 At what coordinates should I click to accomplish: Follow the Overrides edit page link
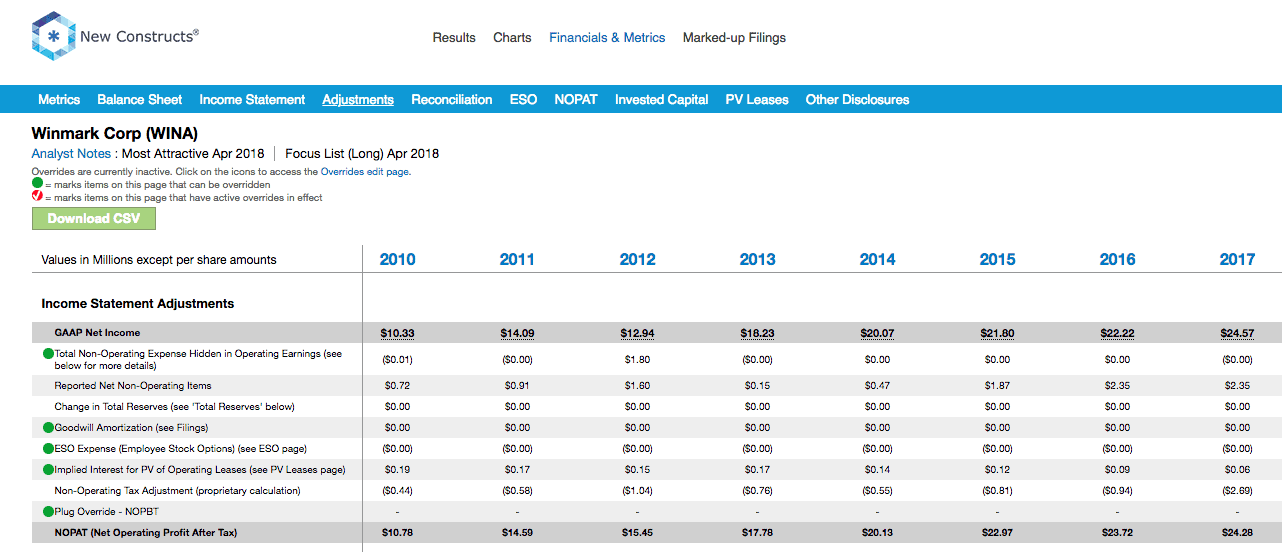tap(365, 172)
